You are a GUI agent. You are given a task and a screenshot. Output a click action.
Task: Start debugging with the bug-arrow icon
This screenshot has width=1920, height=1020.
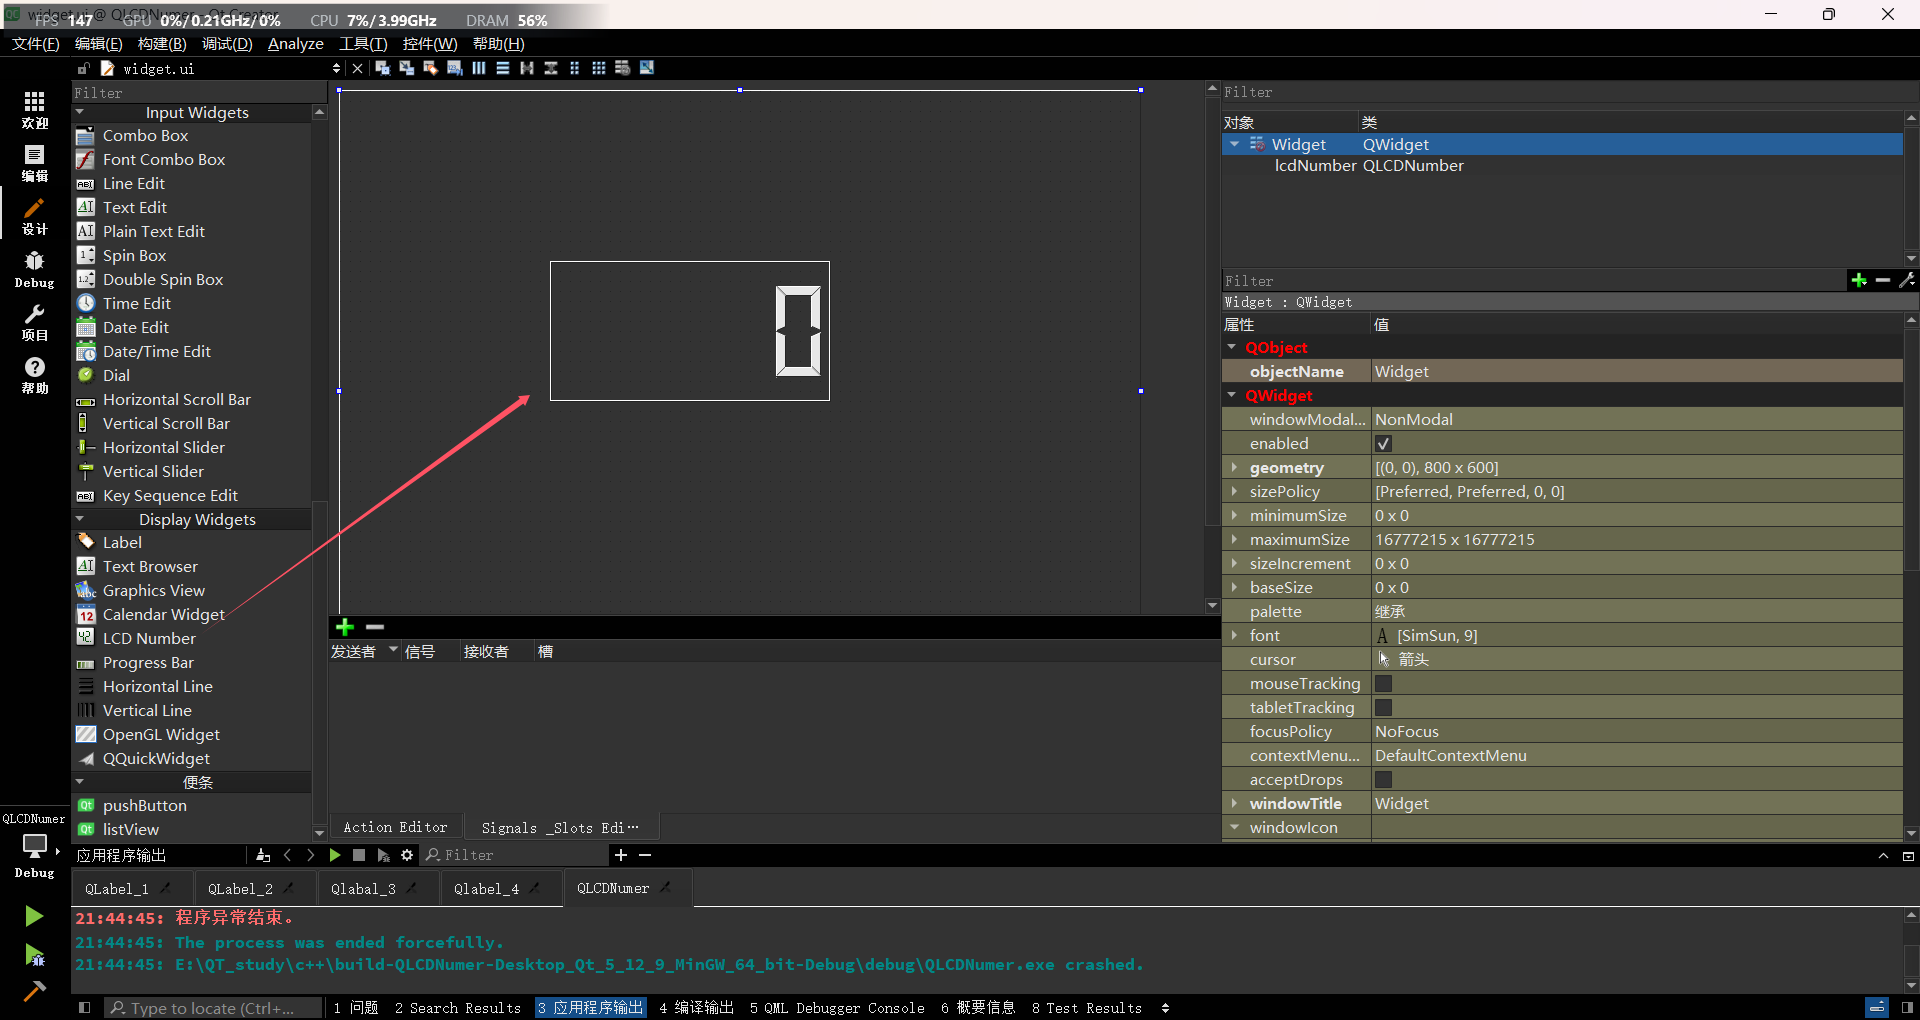point(34,955)
